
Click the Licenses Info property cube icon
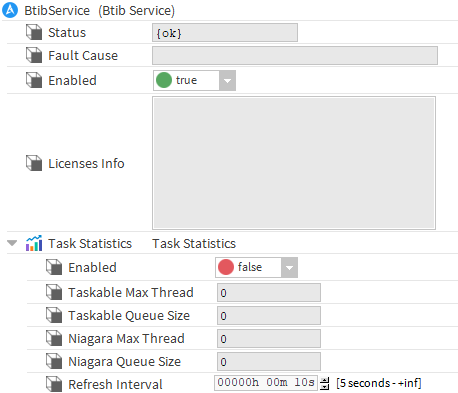(x=34, y=163)
